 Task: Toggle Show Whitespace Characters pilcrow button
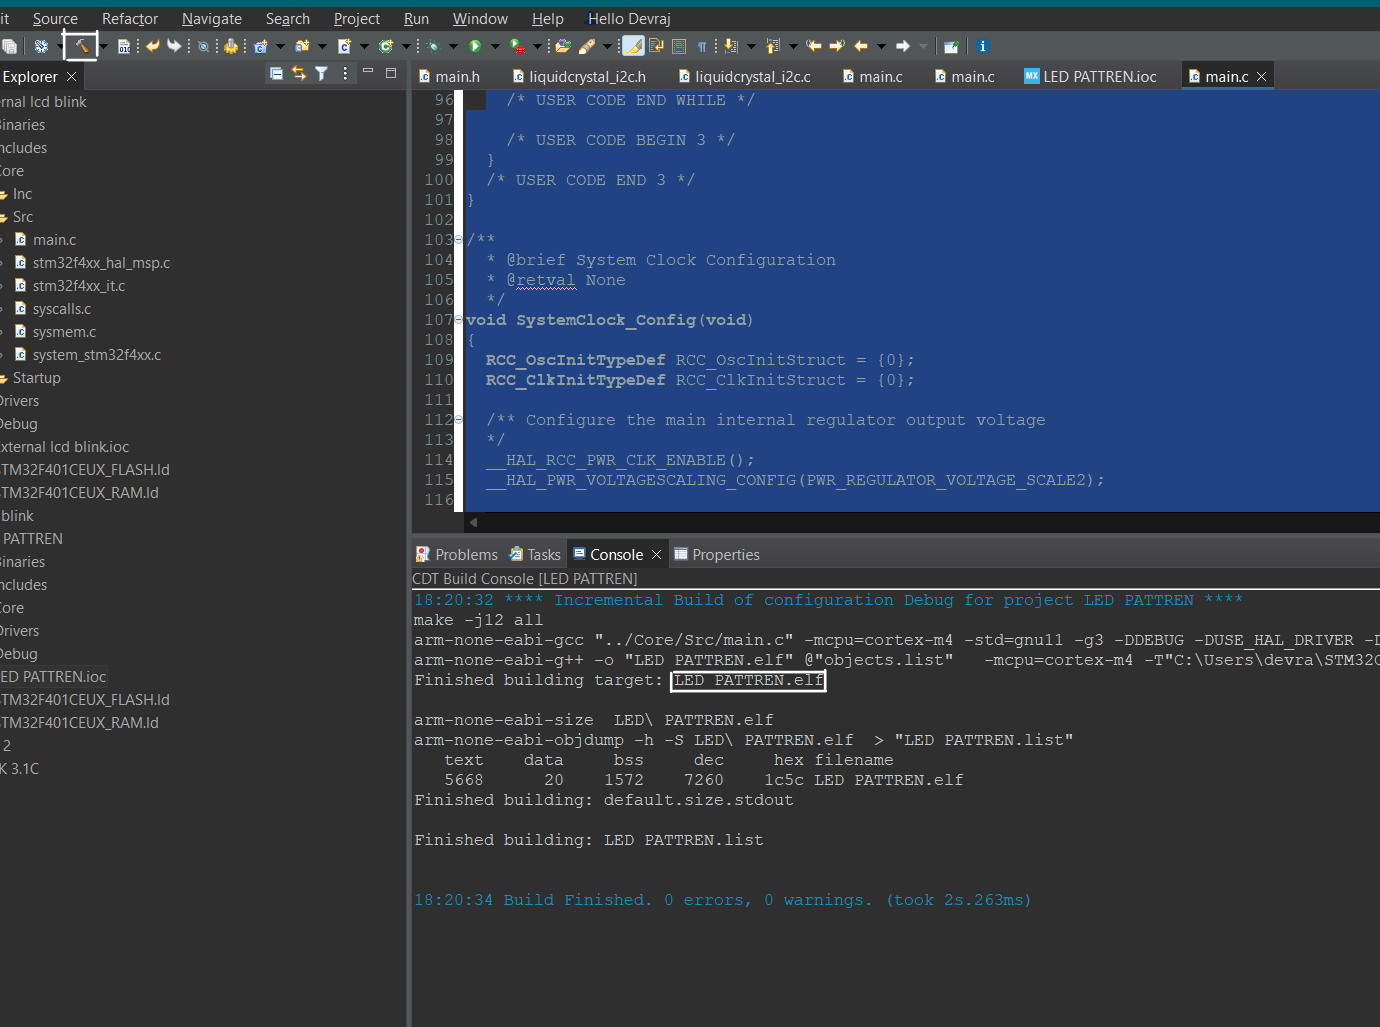pyautogui.click(x=702, y=46)
